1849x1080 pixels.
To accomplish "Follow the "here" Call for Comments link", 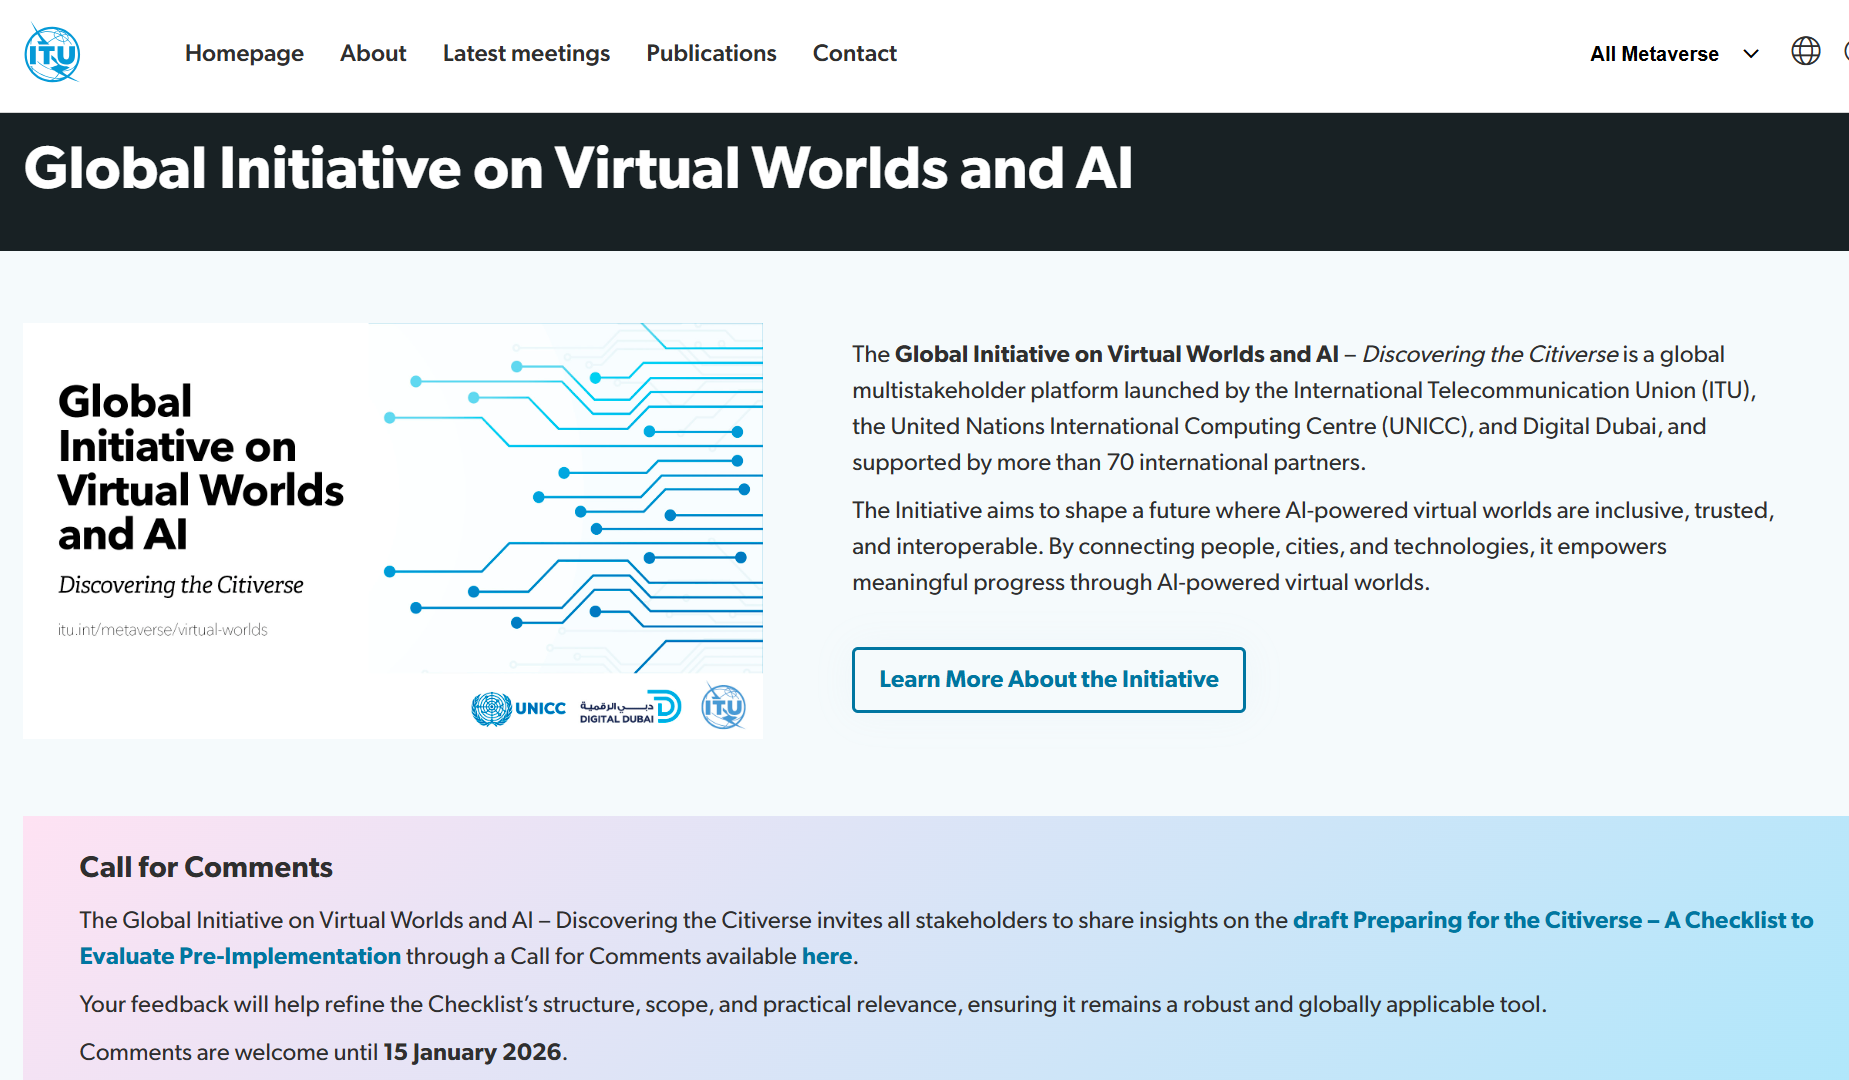I will tap(826, 956).
